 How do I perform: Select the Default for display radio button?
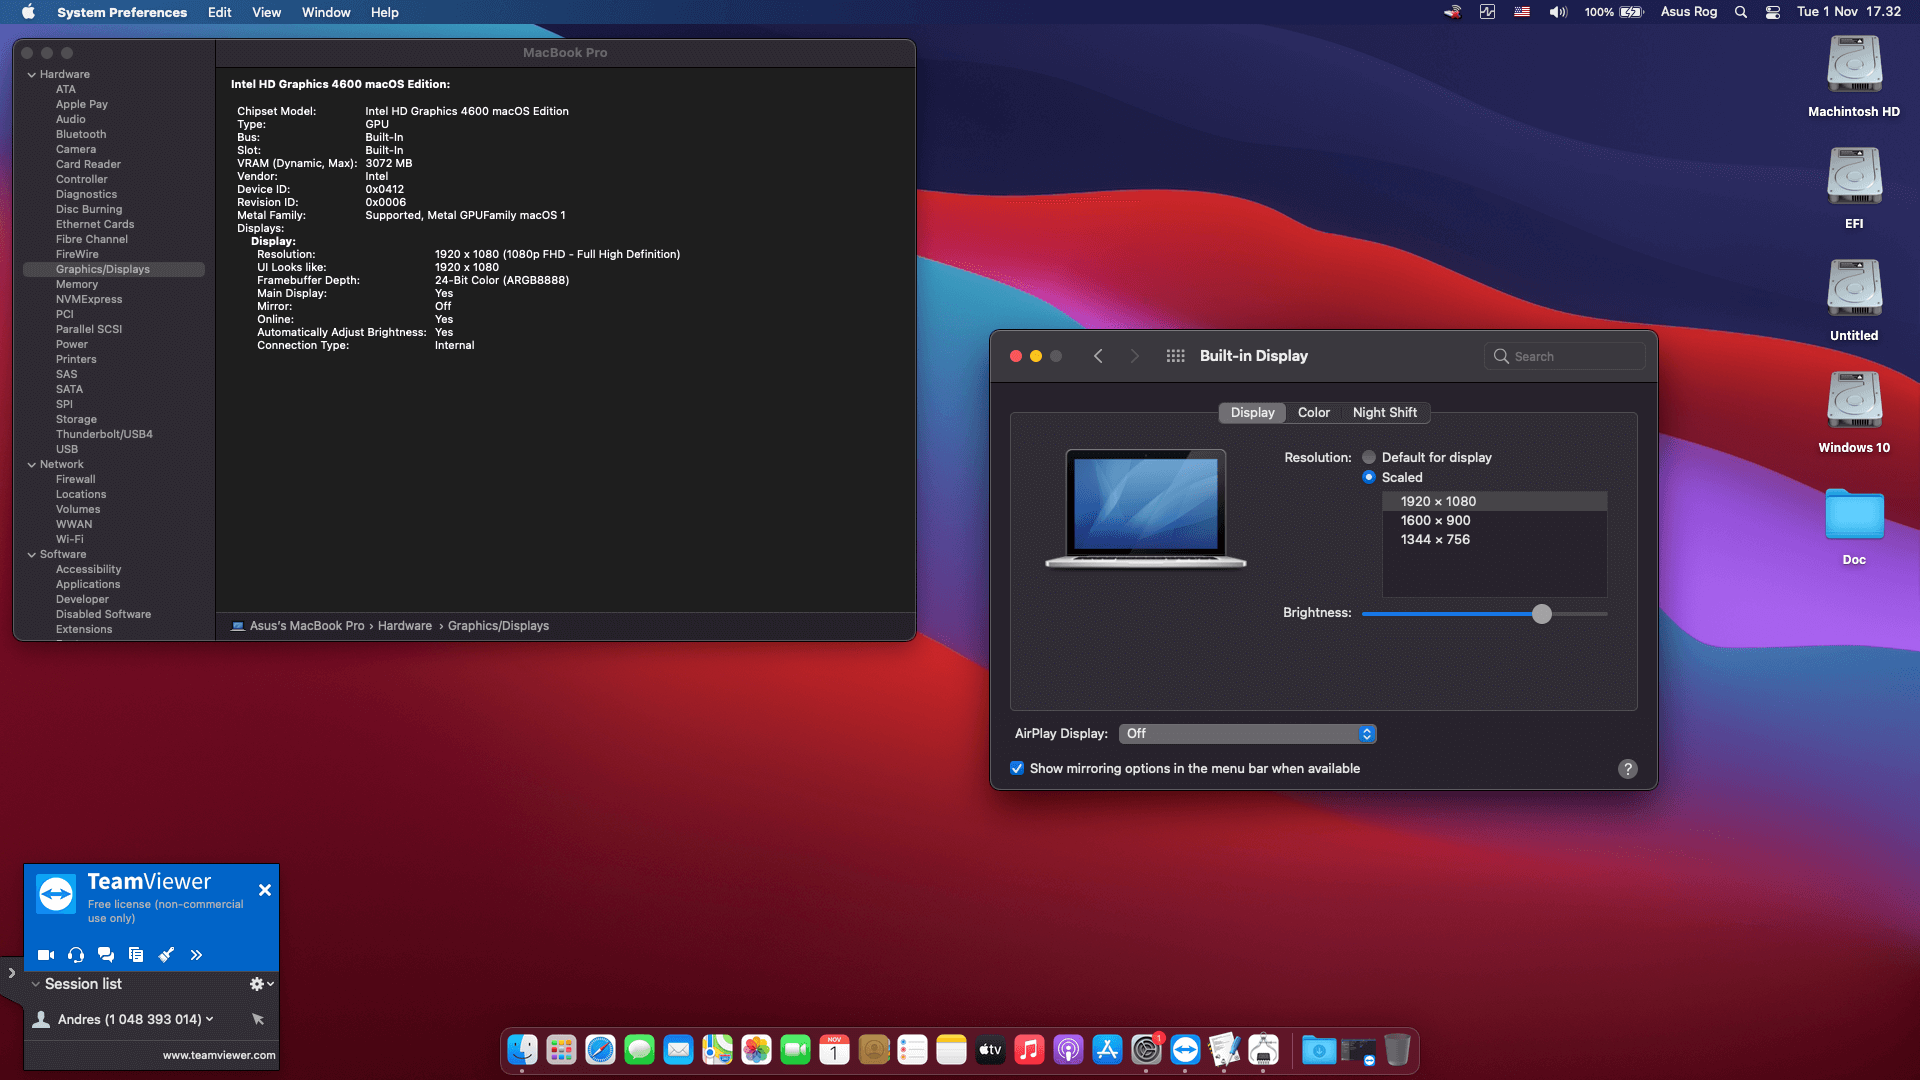(1369, 457)
